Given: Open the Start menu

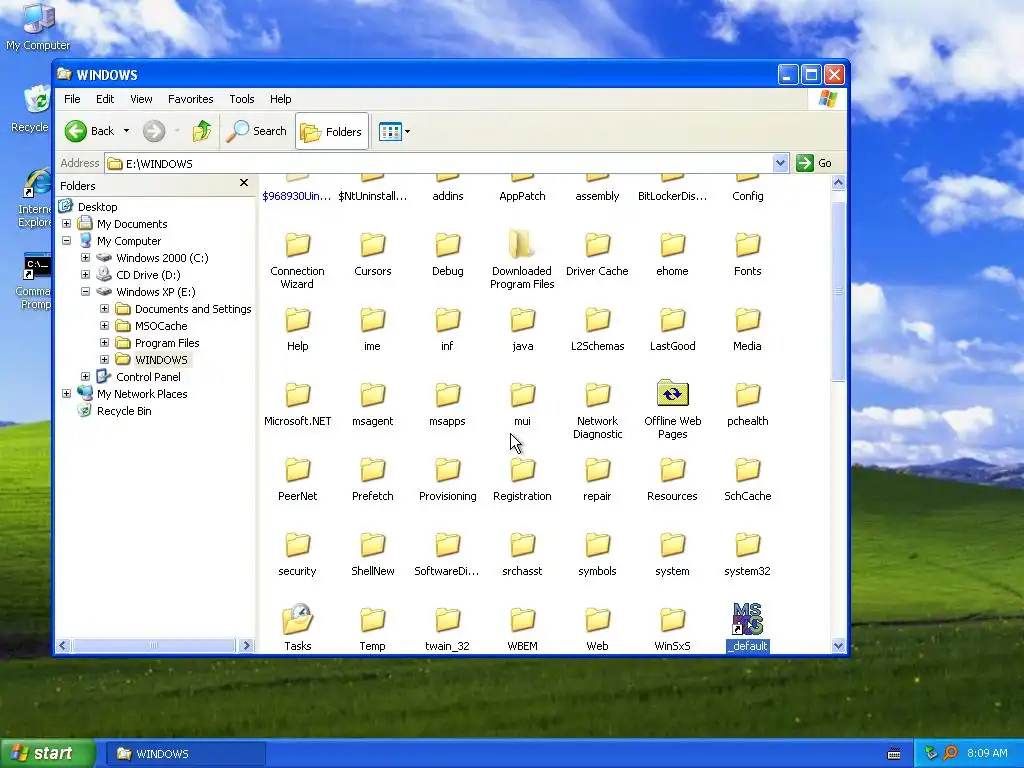Looking at the screenshot, I should [x=47, y=753].
